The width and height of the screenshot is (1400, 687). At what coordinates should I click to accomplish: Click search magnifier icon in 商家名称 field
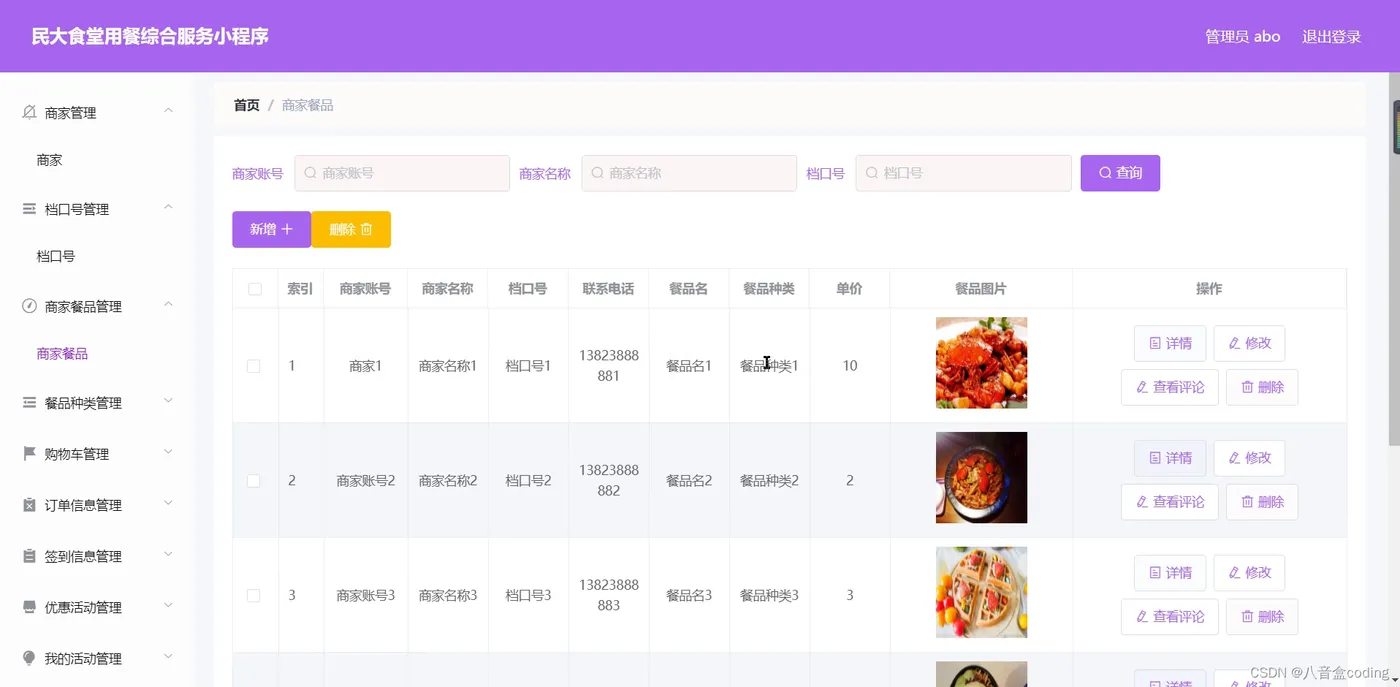pyautogui.click(x=597, y=173)
